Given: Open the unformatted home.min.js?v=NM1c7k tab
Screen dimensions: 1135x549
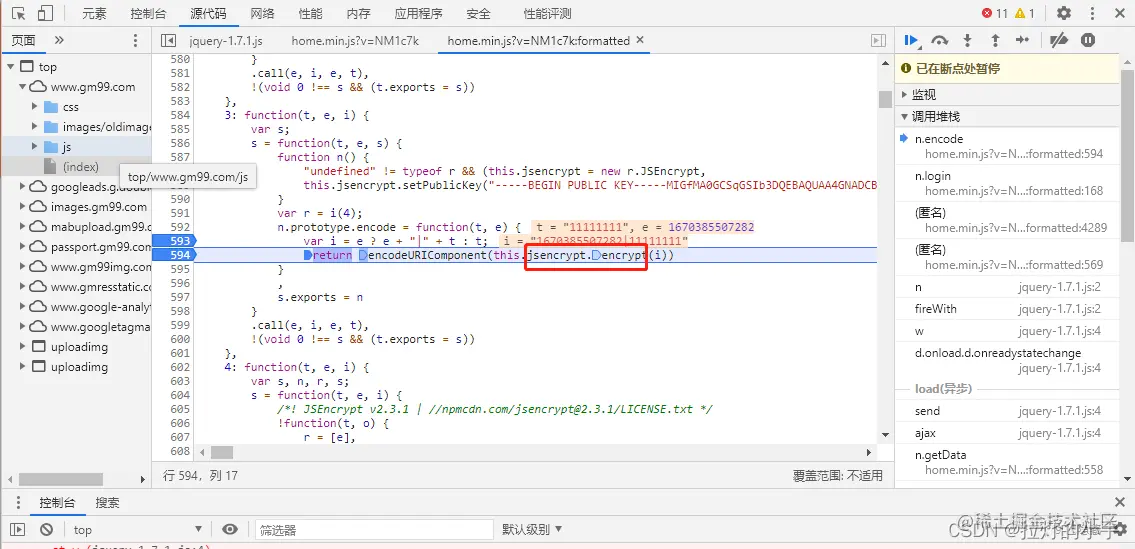Looking at the screenshot, I should click(355, 41).
